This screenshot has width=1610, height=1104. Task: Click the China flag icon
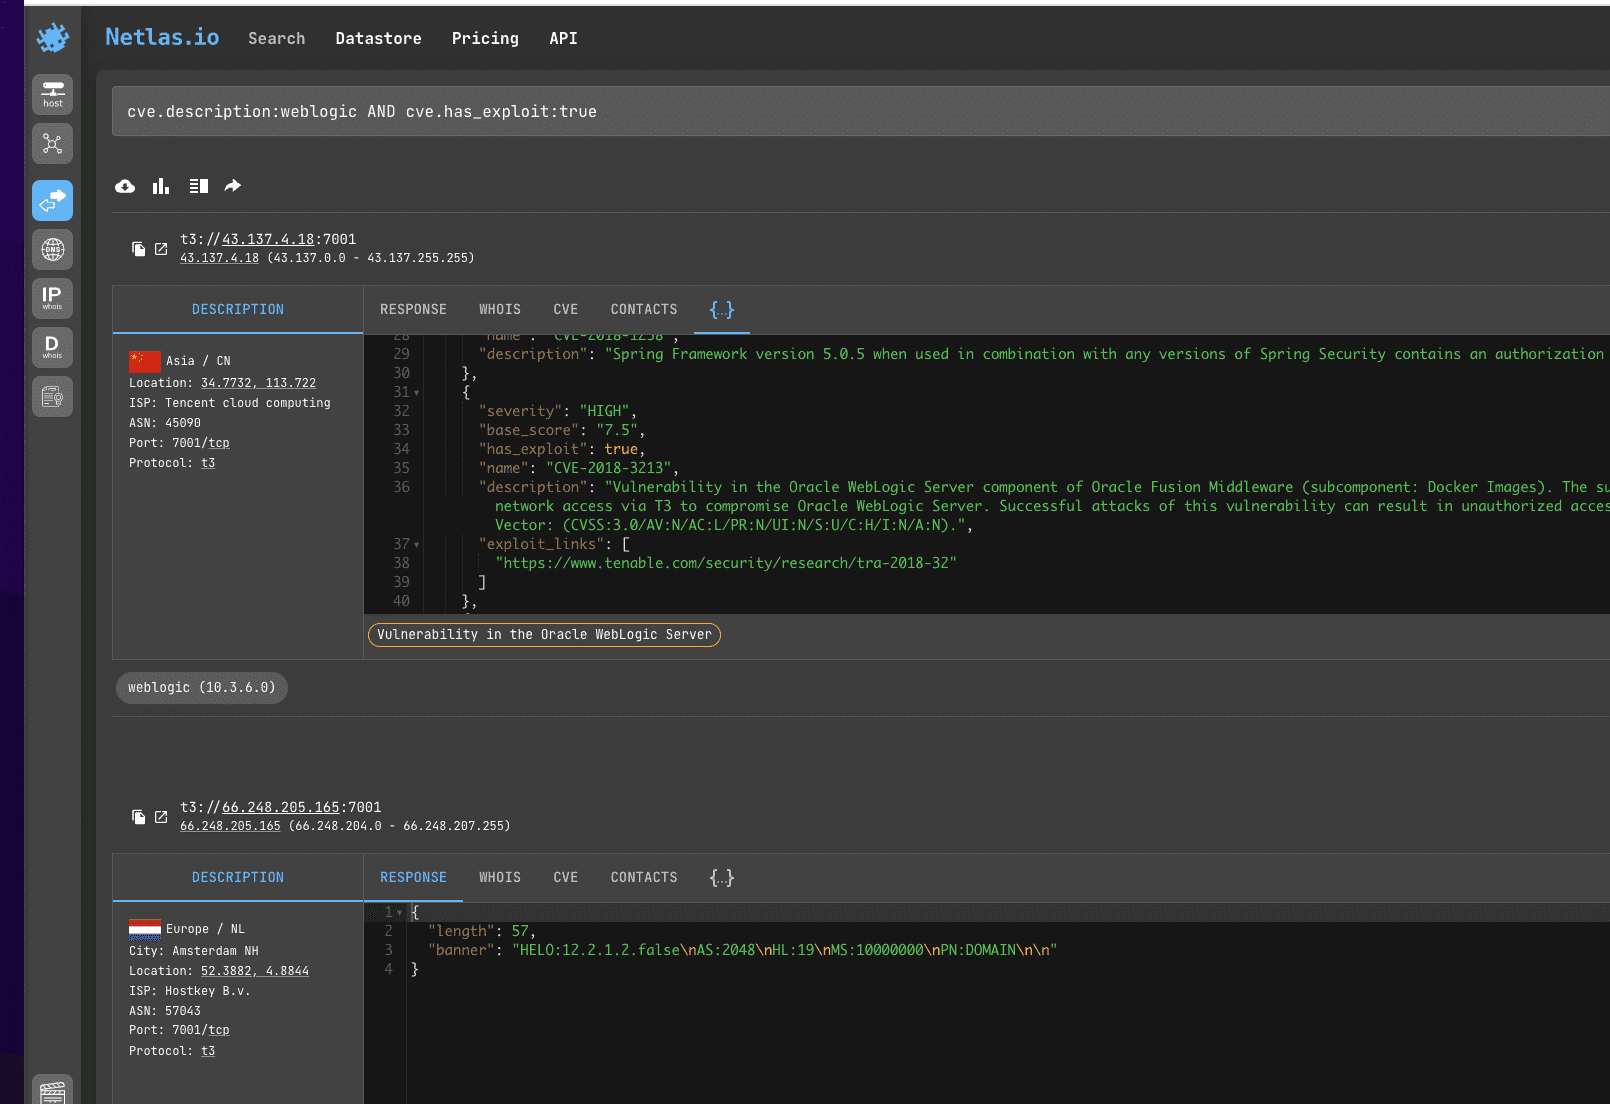pyautogui.click(x=145, y=361)
